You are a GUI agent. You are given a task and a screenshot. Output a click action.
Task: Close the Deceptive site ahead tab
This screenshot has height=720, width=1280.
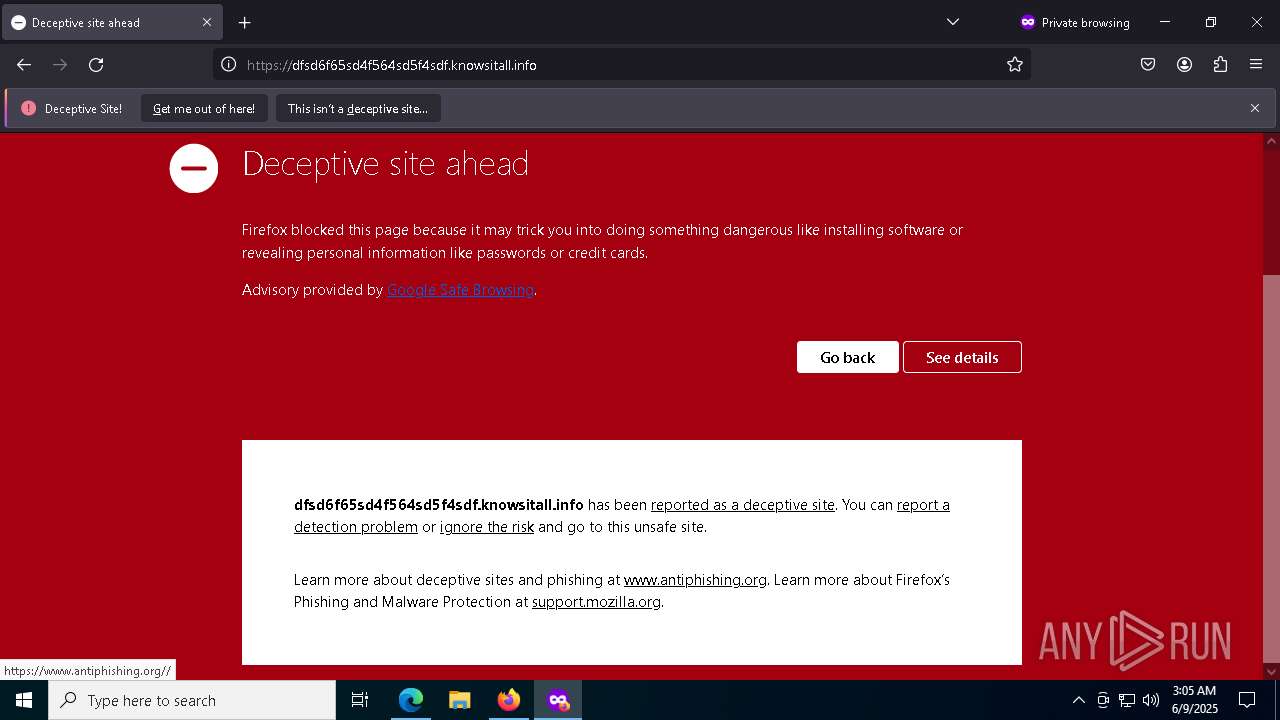click(207, 22)
